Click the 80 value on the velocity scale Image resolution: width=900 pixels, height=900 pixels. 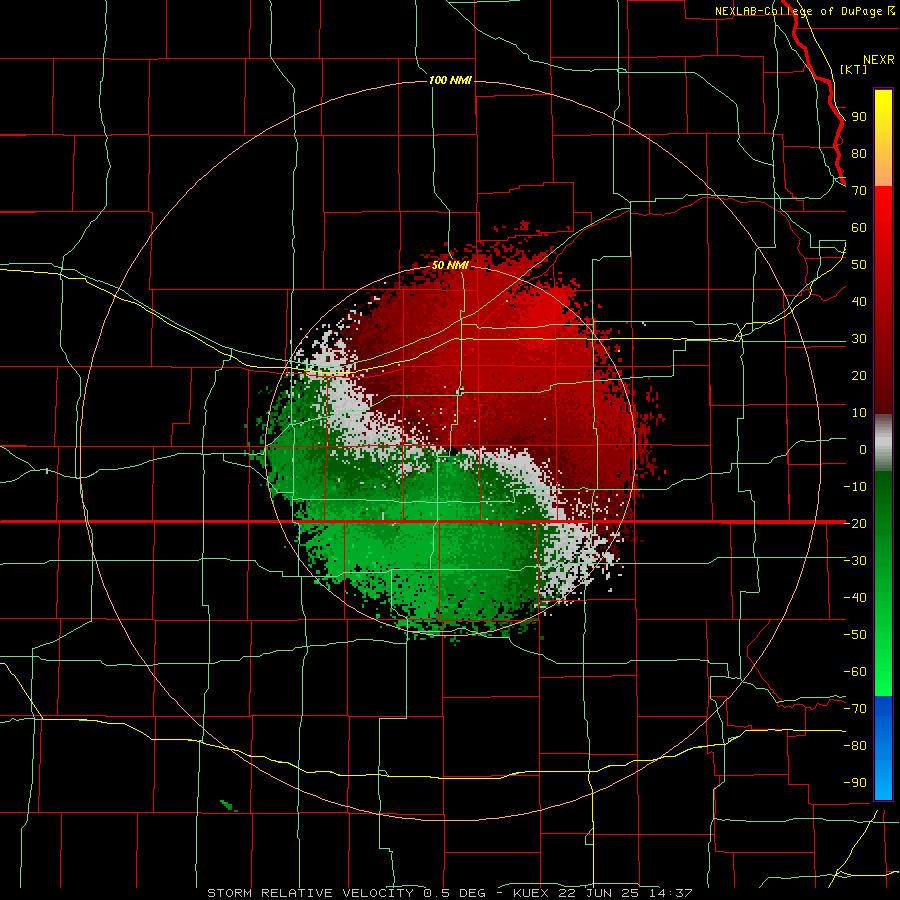pos(859,154)
